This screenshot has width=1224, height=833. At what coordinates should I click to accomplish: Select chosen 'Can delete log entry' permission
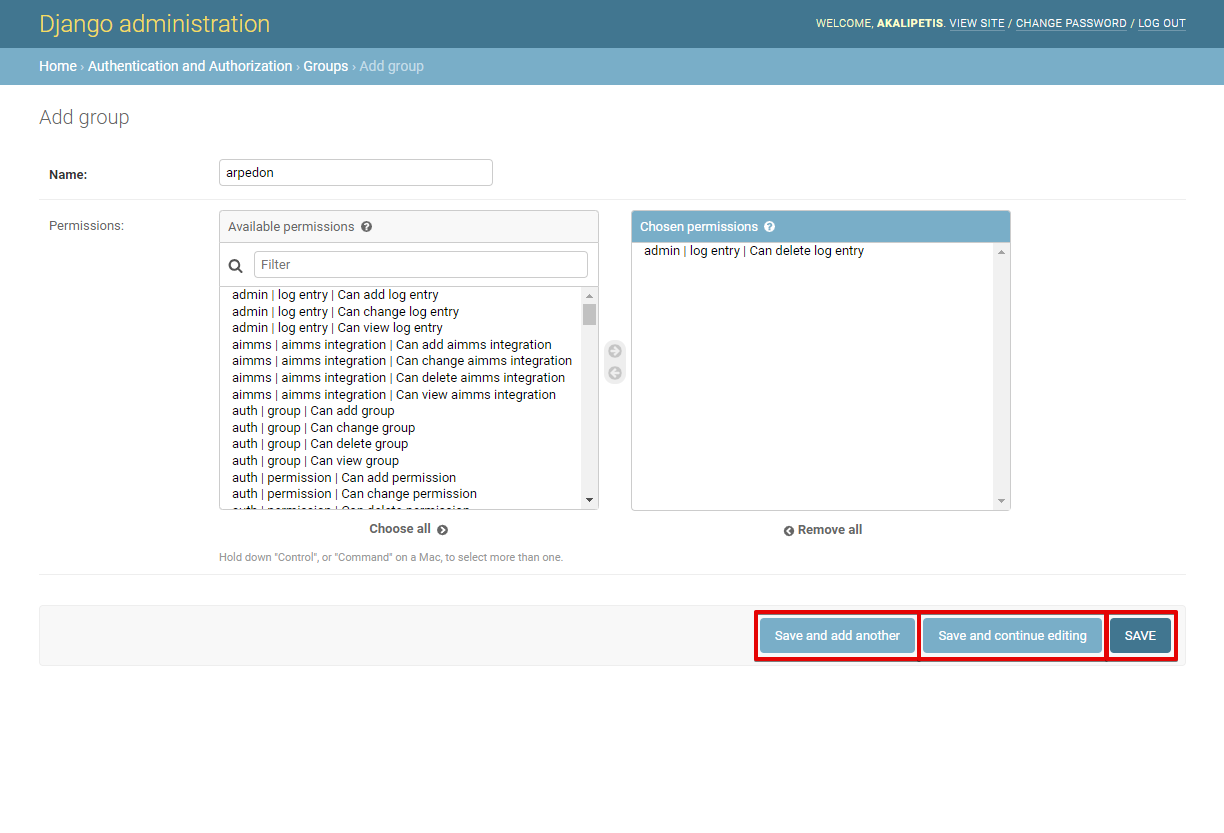click(x=813, y=251)
